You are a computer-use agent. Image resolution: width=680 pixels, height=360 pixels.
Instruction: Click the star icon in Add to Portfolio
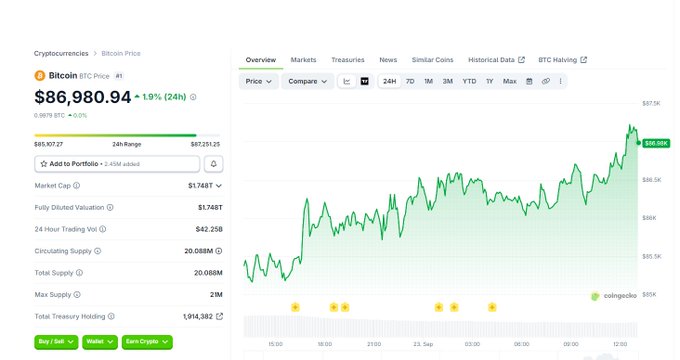44,164
